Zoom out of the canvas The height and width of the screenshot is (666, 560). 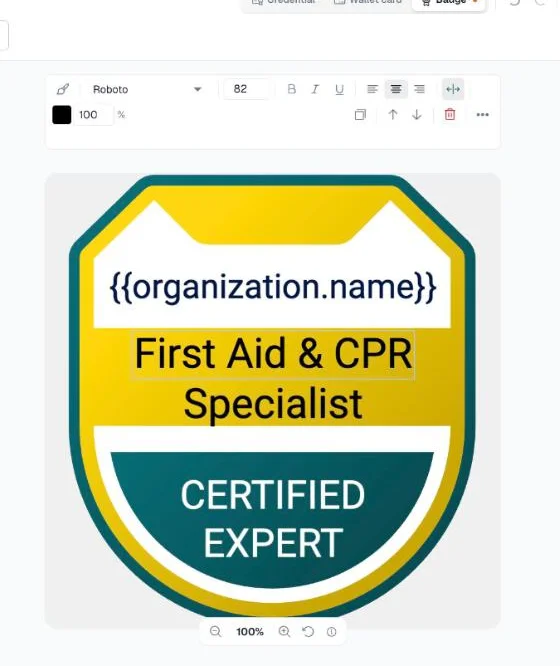pyautogui.click(x=216, y=632)
